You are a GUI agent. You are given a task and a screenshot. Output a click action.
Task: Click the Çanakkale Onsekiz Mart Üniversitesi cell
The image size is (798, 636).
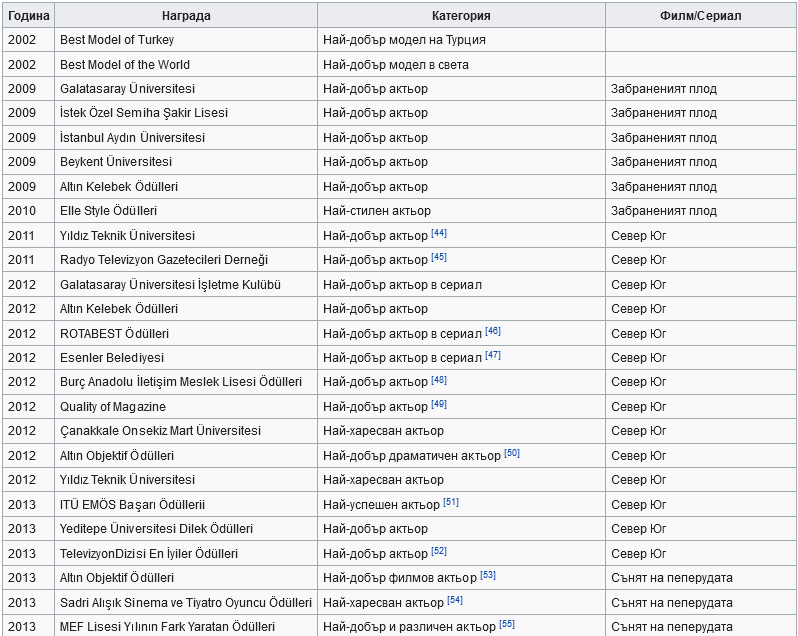click(161, 431)
